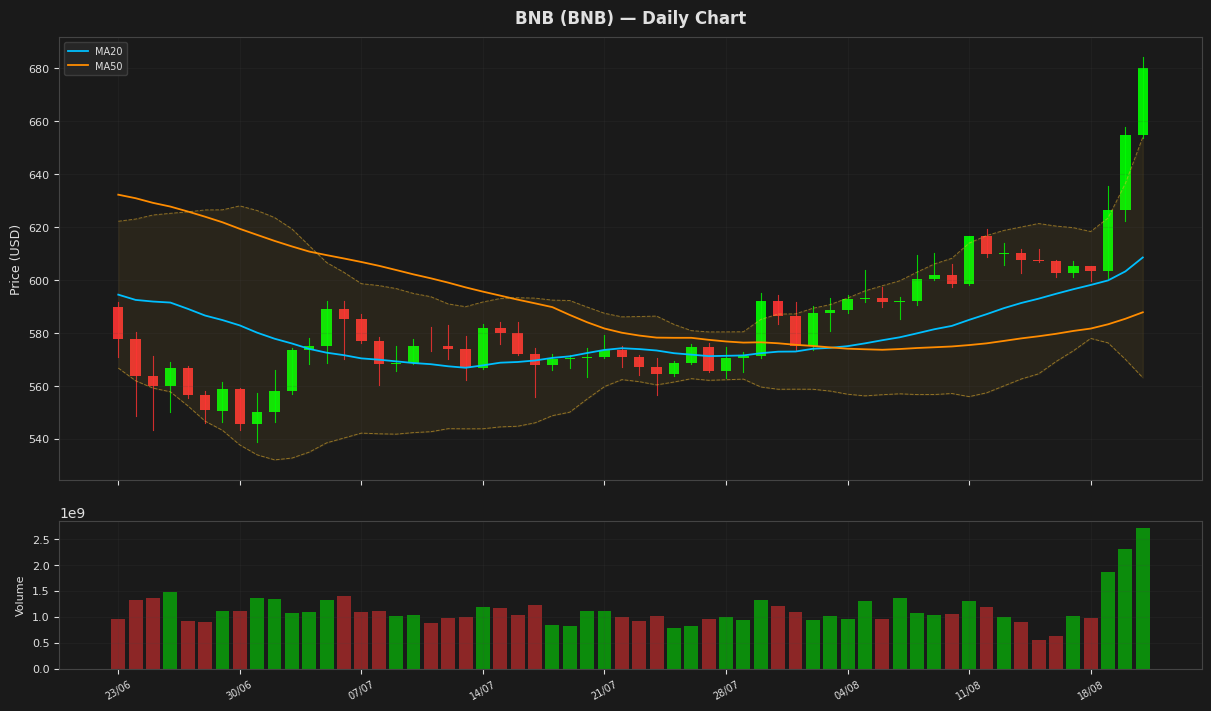The height and width of the screenshot is (711, 1211).
Task: Select the 660 price axis tick label
Action: click(39, 122)
